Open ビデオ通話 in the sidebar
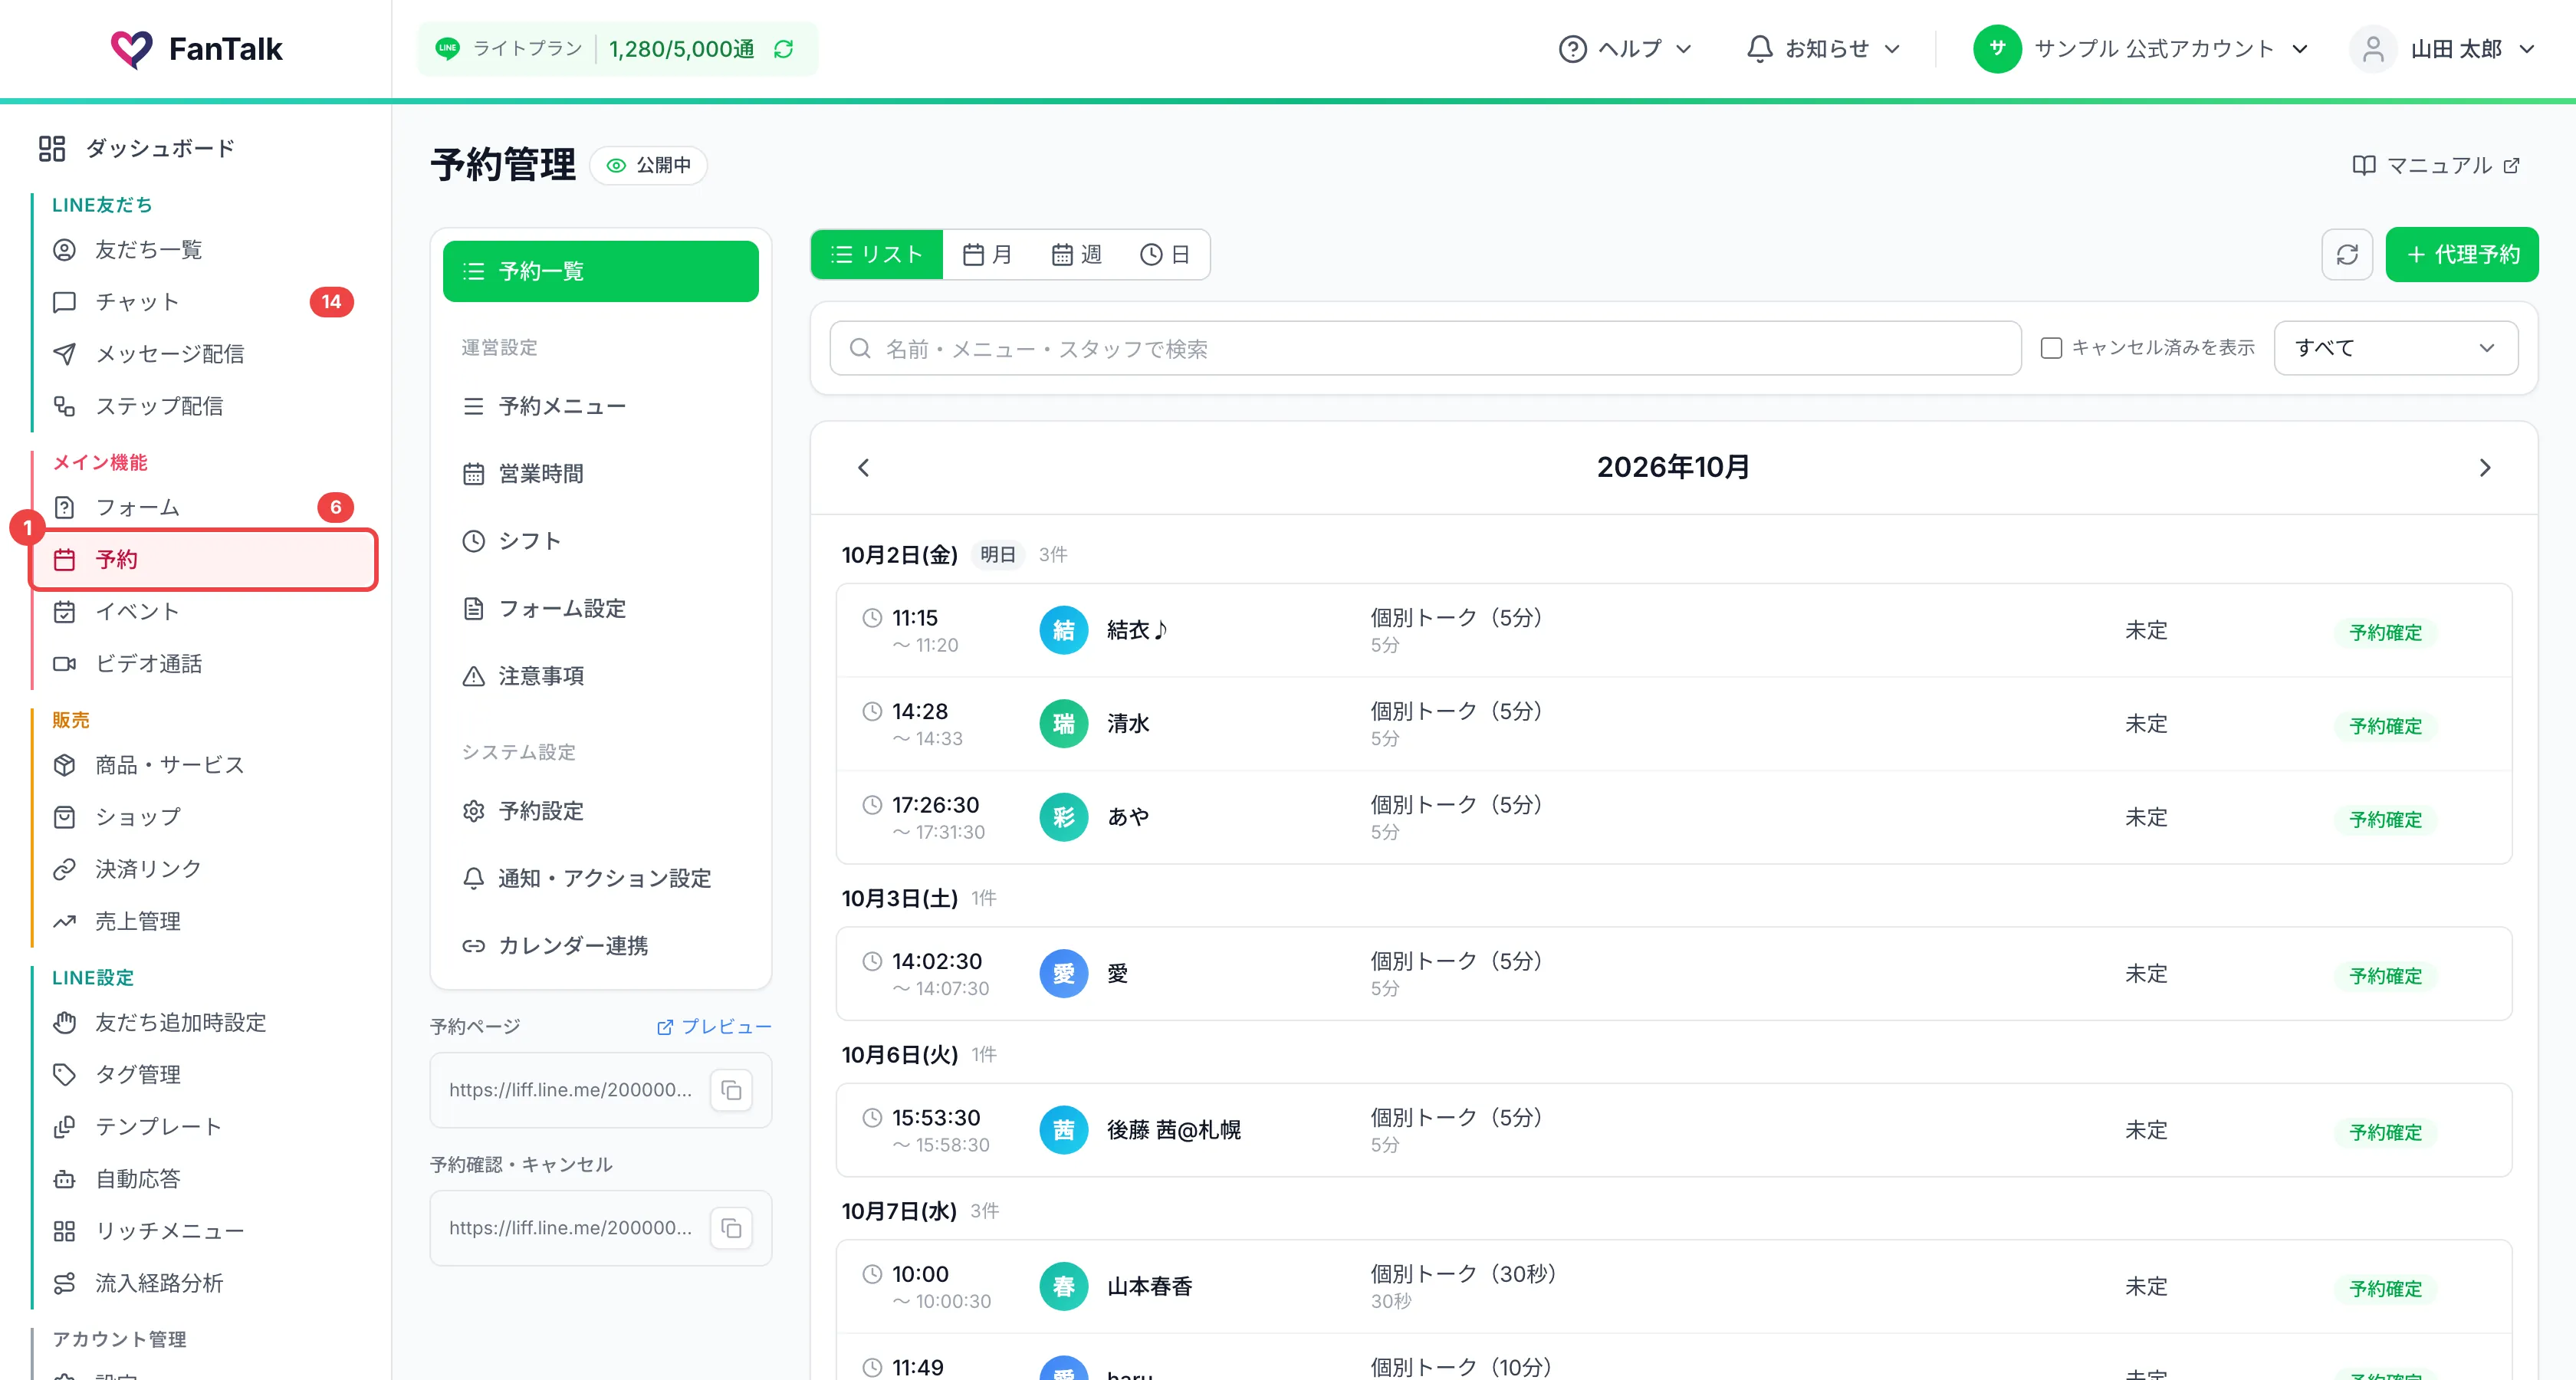 204,664
